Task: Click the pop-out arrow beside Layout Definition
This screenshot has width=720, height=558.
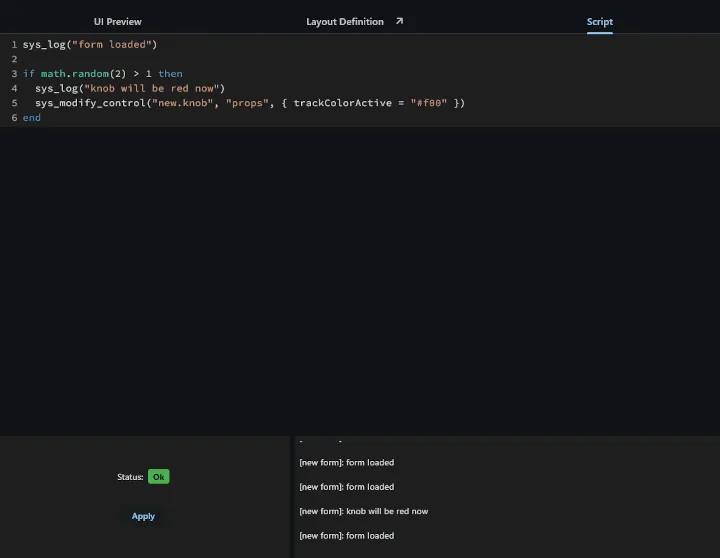Action: (x=399, y=21)
